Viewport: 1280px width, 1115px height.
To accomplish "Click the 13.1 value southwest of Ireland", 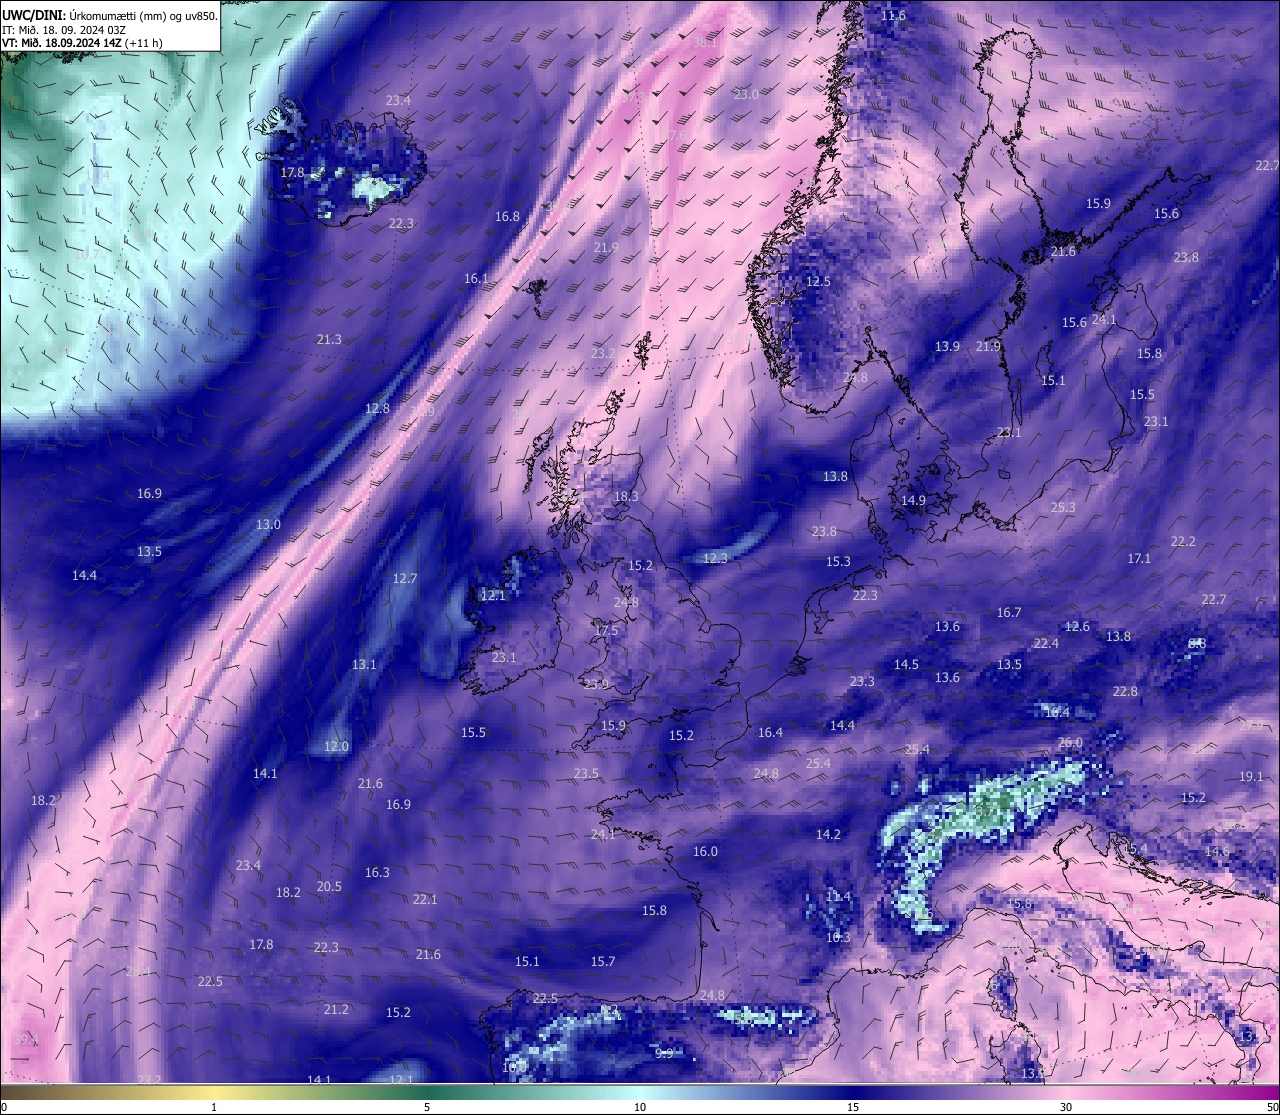I will [x=364, y=664].
